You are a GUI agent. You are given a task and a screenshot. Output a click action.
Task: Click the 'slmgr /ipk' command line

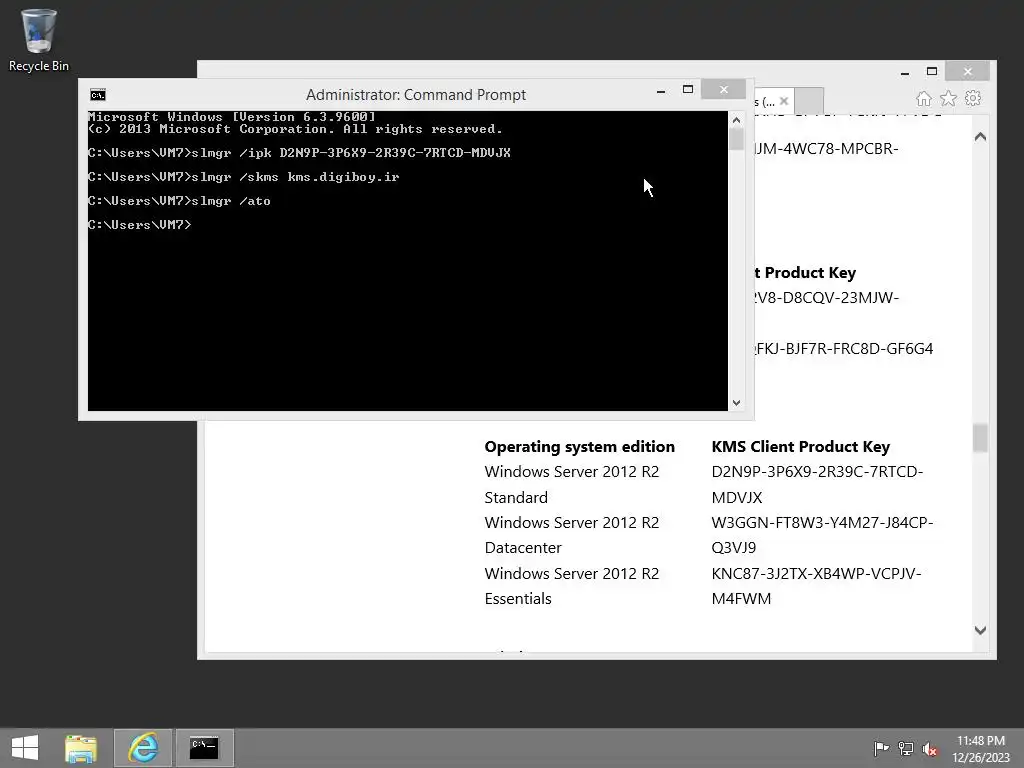[299, 153]
